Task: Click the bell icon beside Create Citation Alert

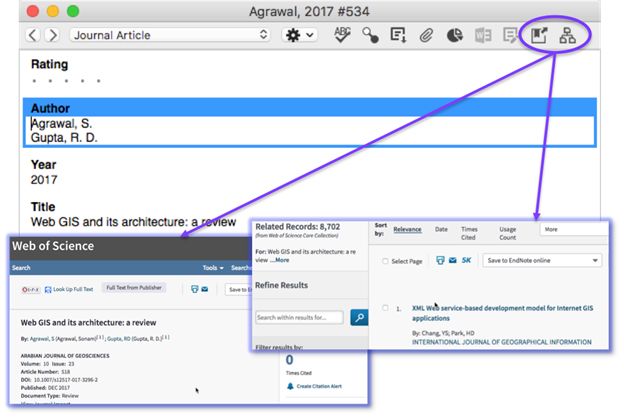Action: click(290, 386)
